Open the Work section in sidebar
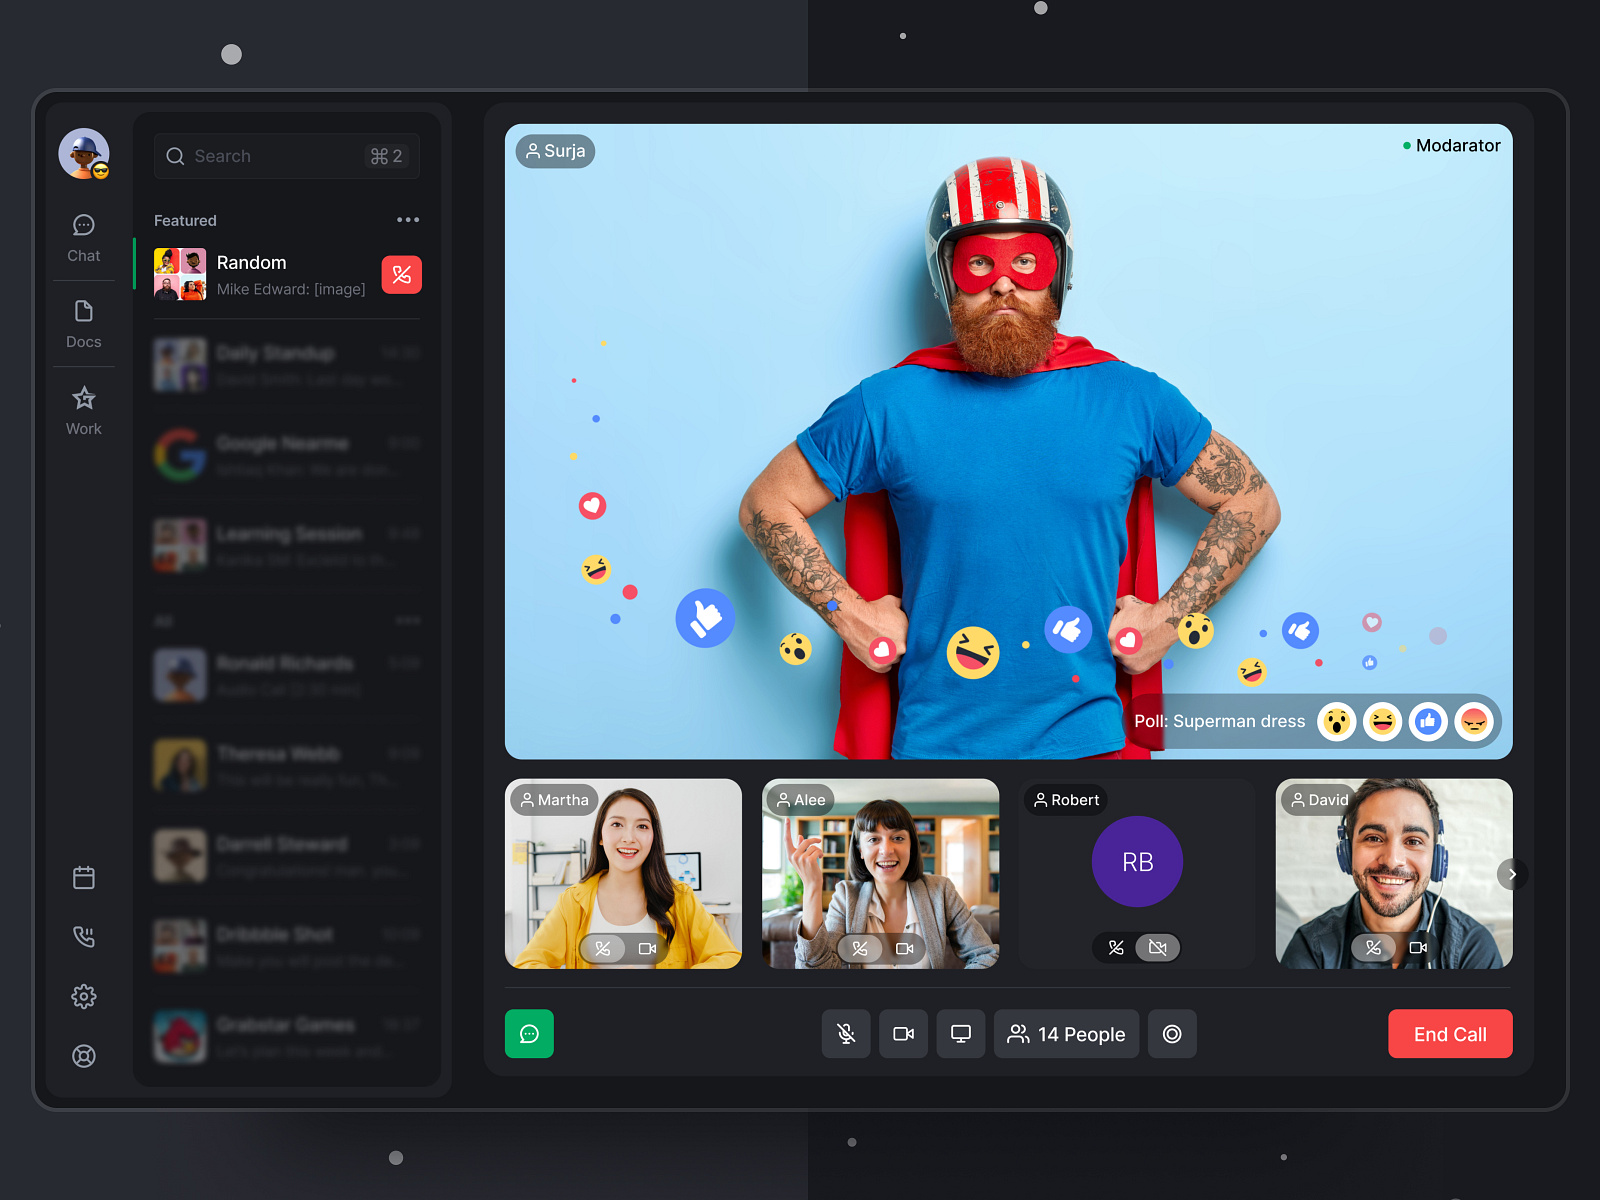Image resolution: width=1600 pixels, height=1200 pixels. pos(84,411)
